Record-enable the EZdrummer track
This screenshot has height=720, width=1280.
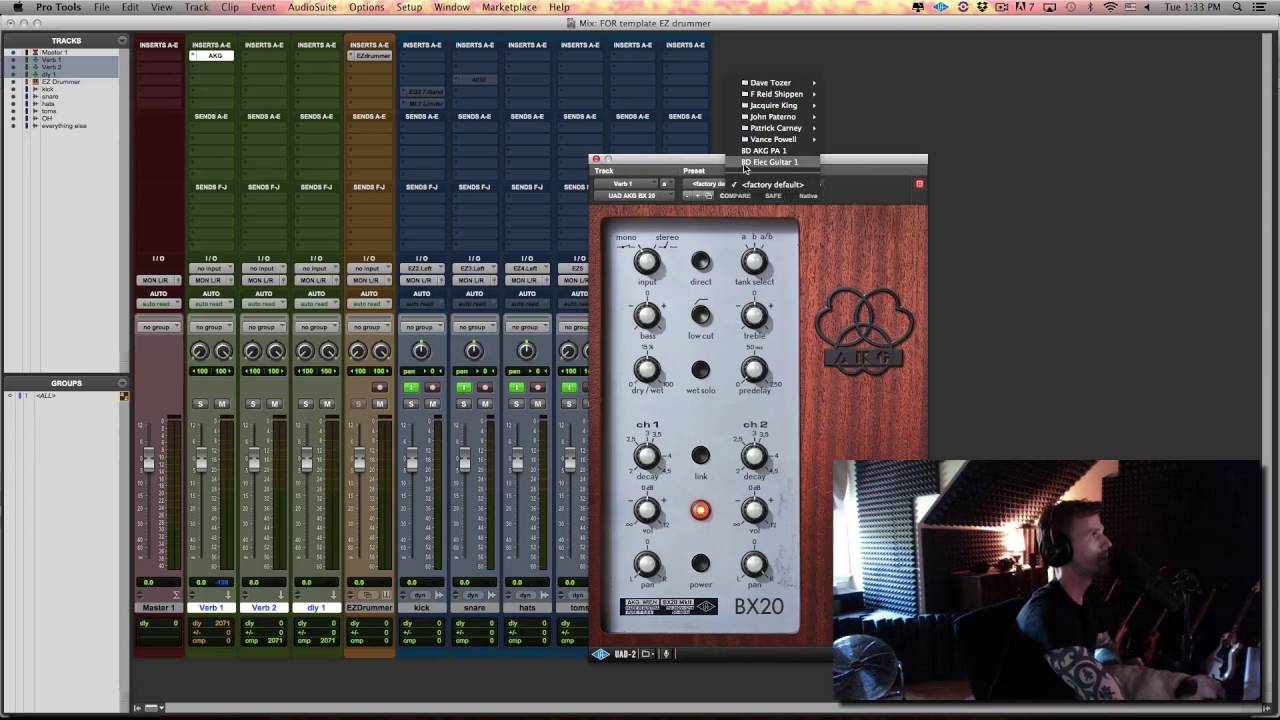(x=379, y=387)
